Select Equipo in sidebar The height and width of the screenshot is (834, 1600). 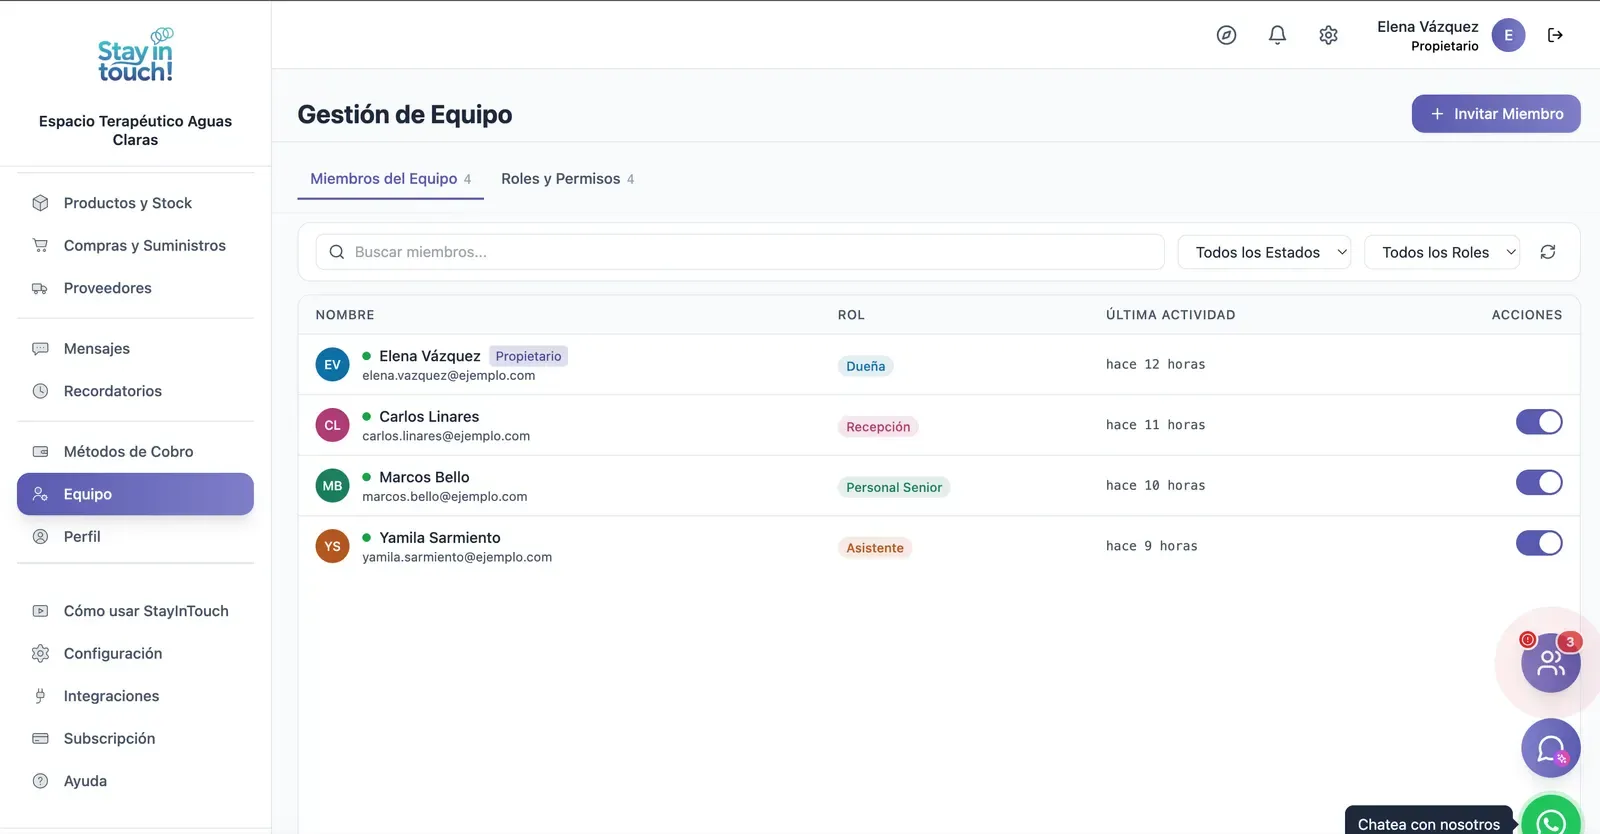[x=135, y=494]
